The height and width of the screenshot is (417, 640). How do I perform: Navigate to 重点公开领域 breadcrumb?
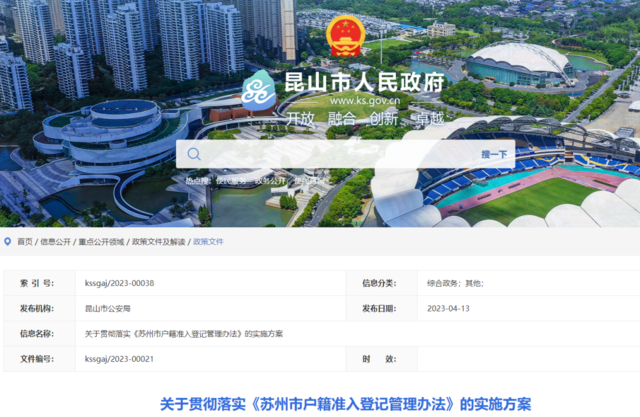(x=101, y=242)
